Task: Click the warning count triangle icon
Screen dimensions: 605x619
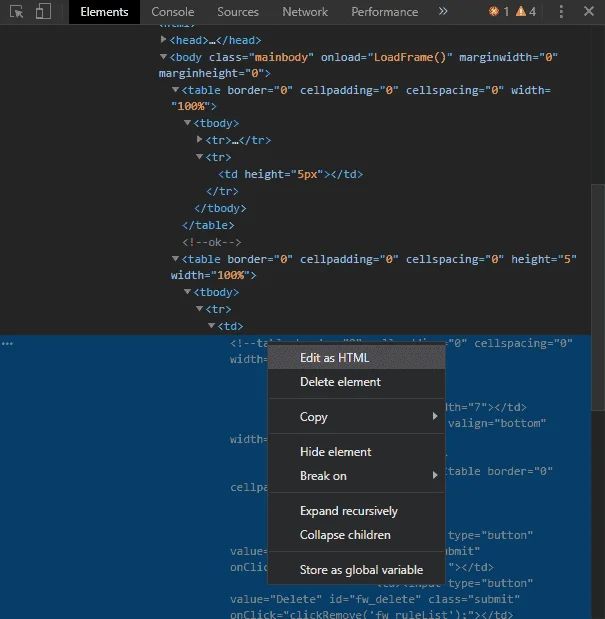Action: point(521,11)
